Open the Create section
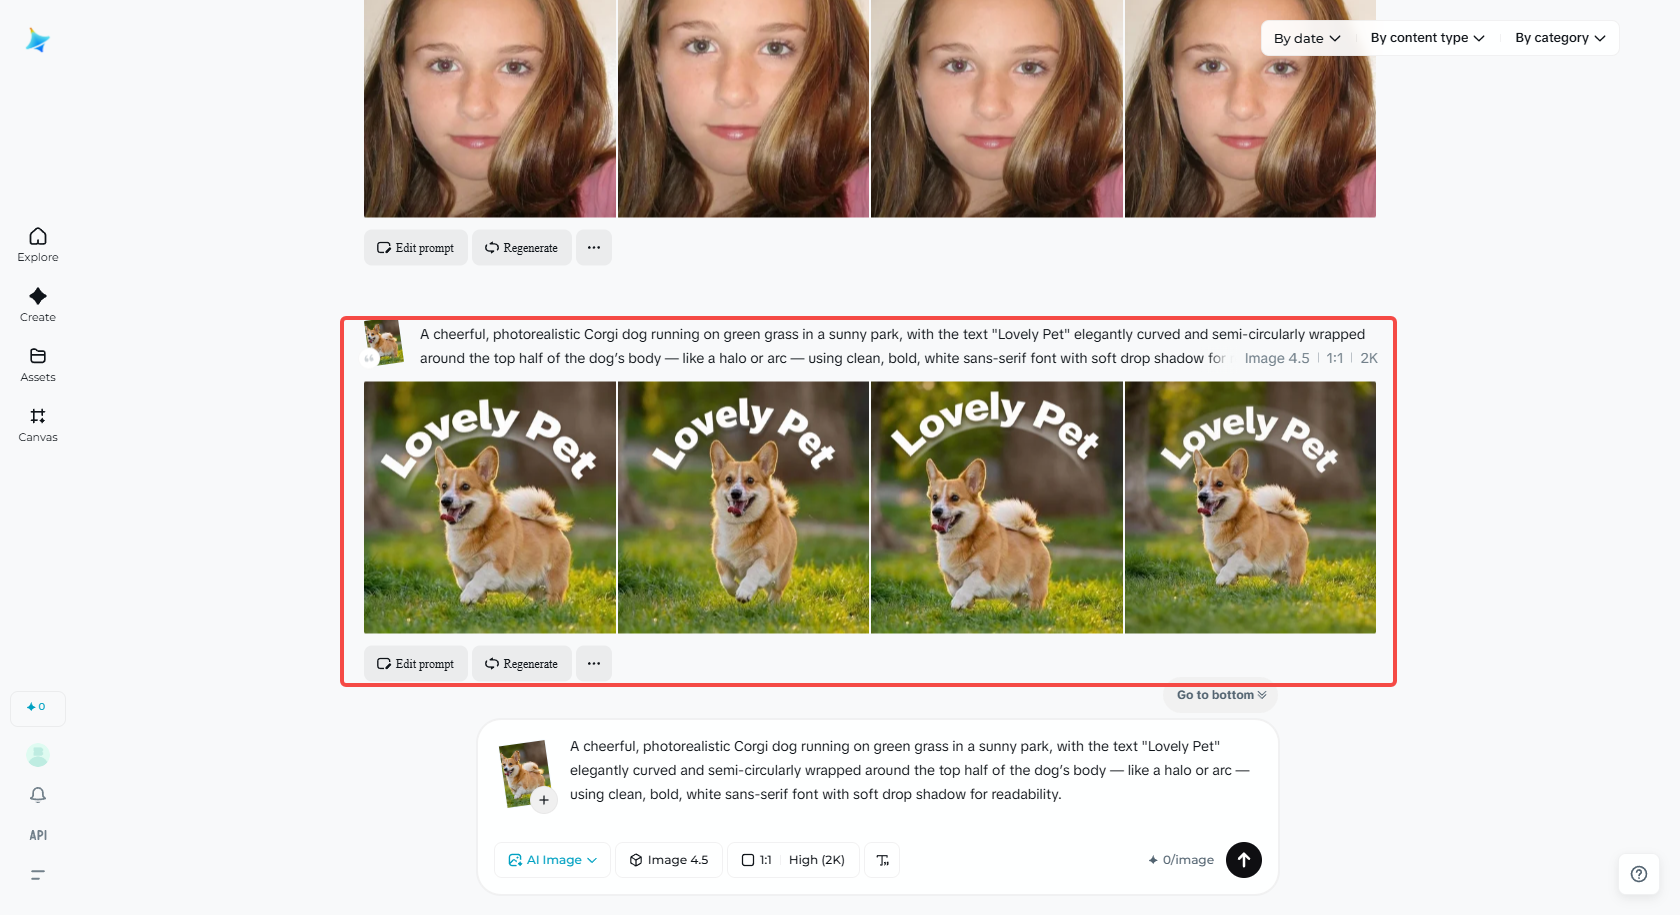The image size is (1680, 915). [x=38, y=304]
